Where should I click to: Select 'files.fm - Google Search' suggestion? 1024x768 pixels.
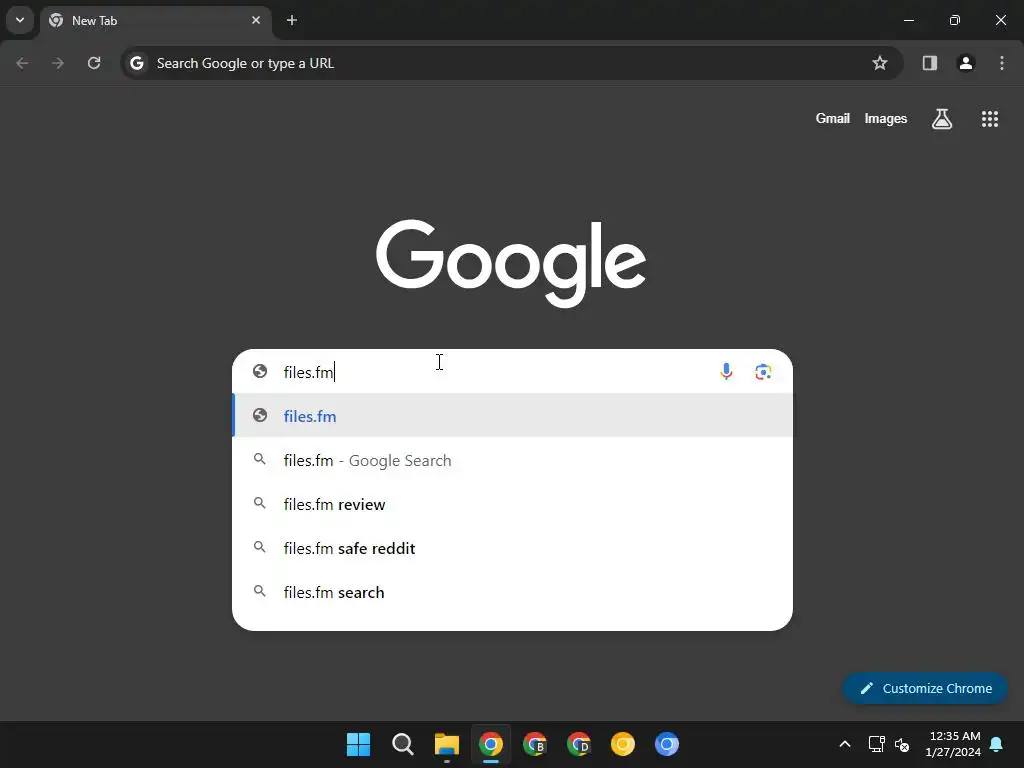[x=513, y=460]
